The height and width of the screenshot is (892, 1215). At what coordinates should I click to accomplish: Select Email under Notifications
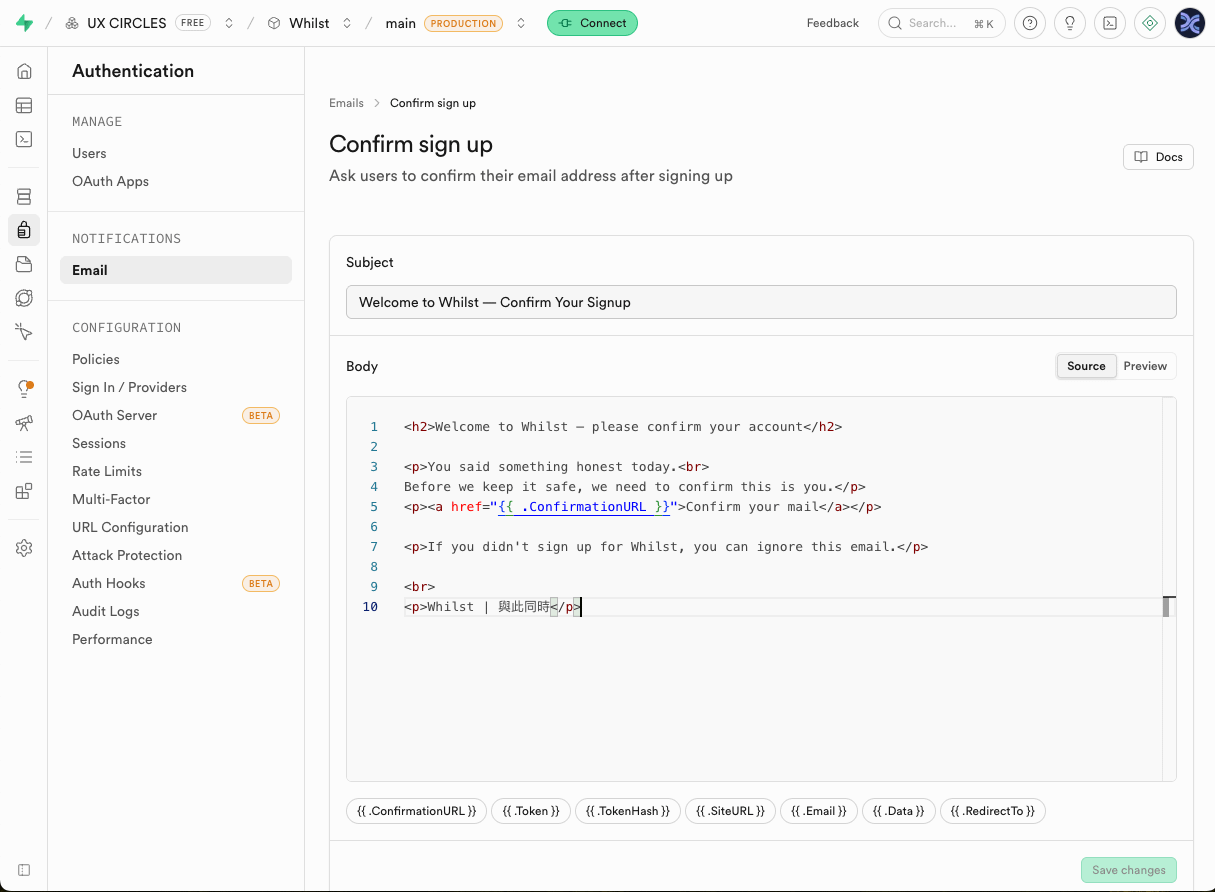pos(176,270)
